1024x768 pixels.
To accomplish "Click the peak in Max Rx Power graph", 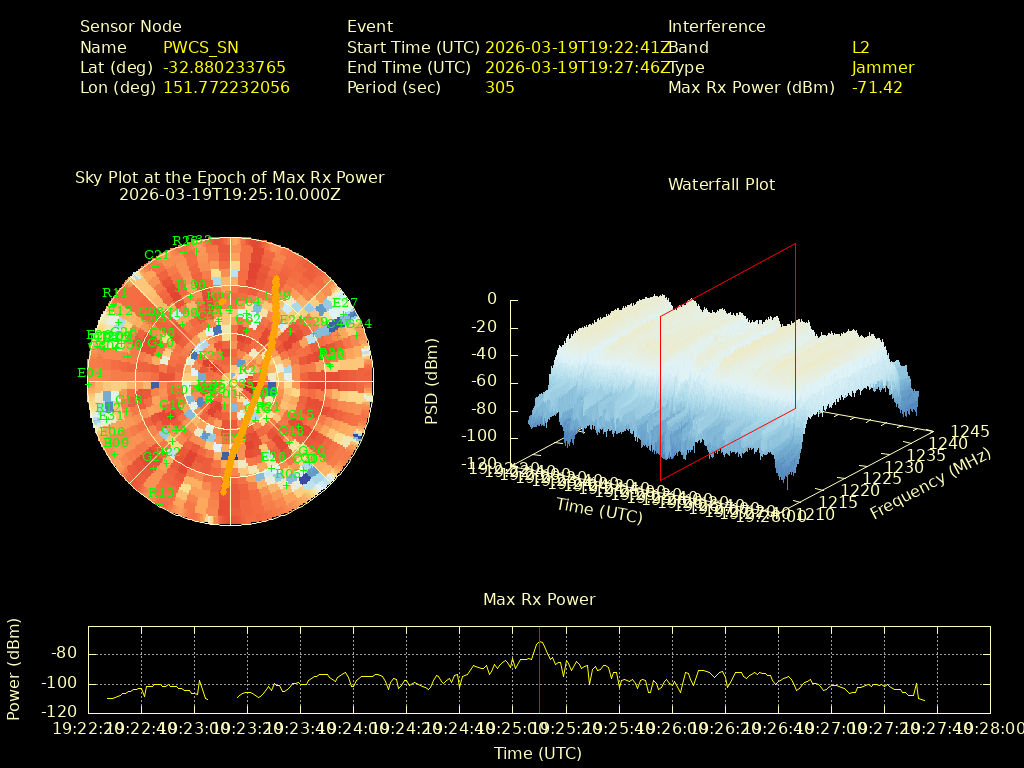I will (540, 643).
